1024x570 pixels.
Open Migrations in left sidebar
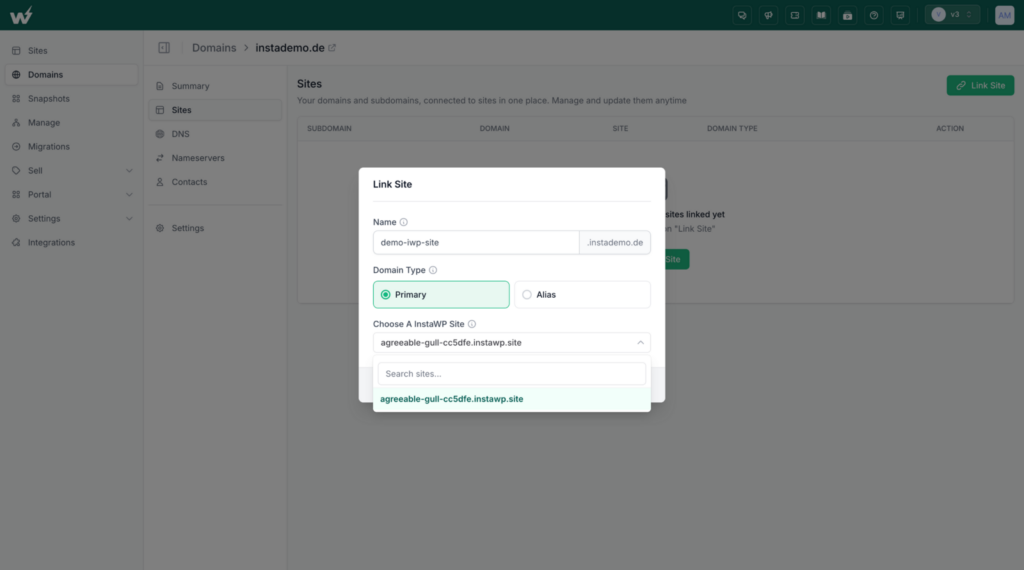(x=71, y=146)
